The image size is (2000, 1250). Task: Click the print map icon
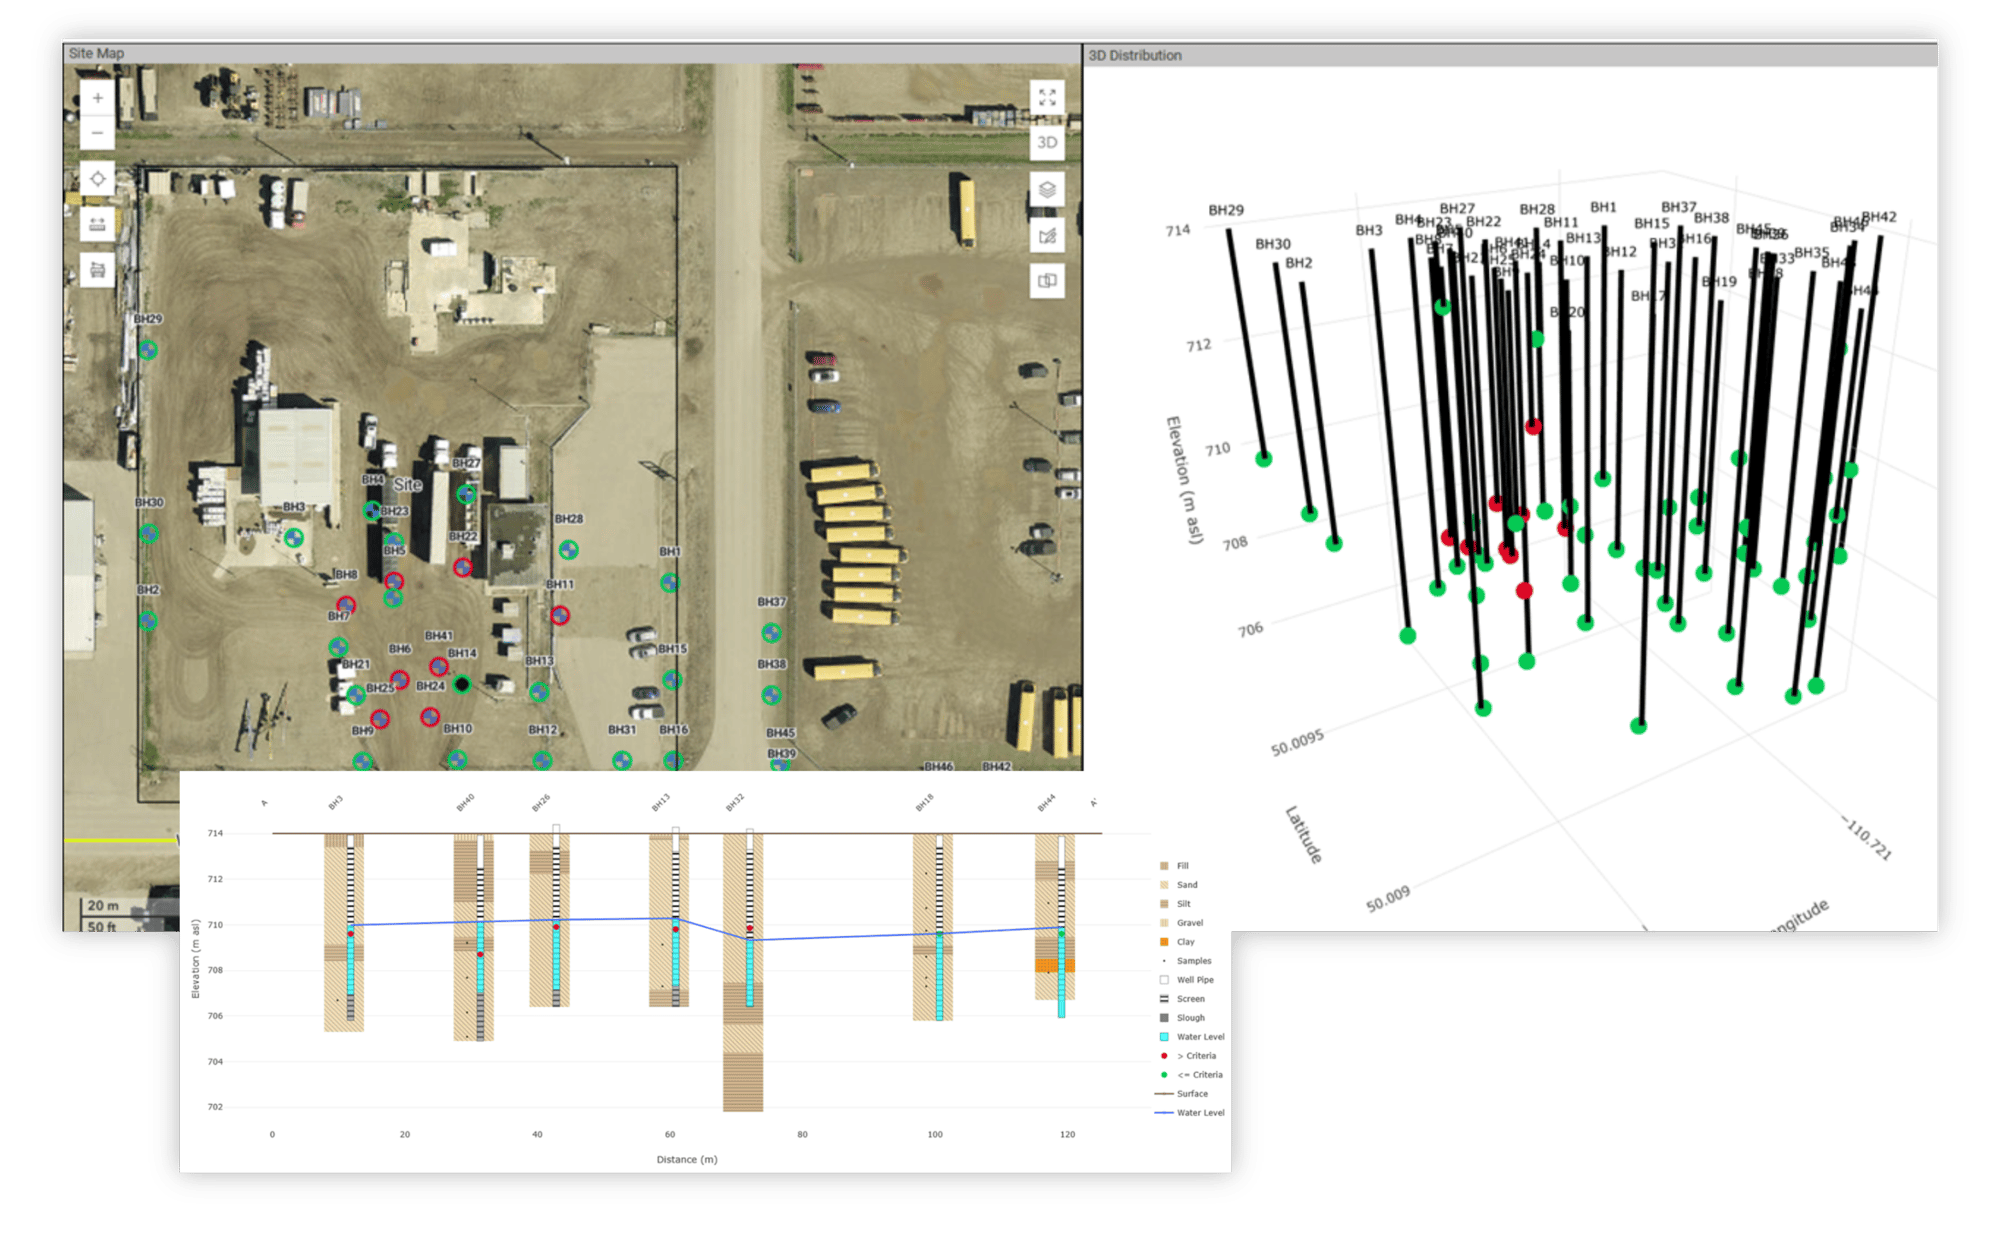point(97,269)
